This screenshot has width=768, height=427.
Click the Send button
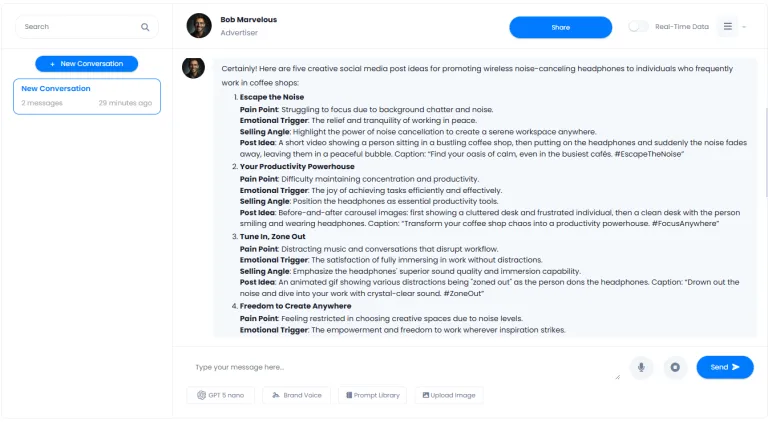[x=725, y=367]
